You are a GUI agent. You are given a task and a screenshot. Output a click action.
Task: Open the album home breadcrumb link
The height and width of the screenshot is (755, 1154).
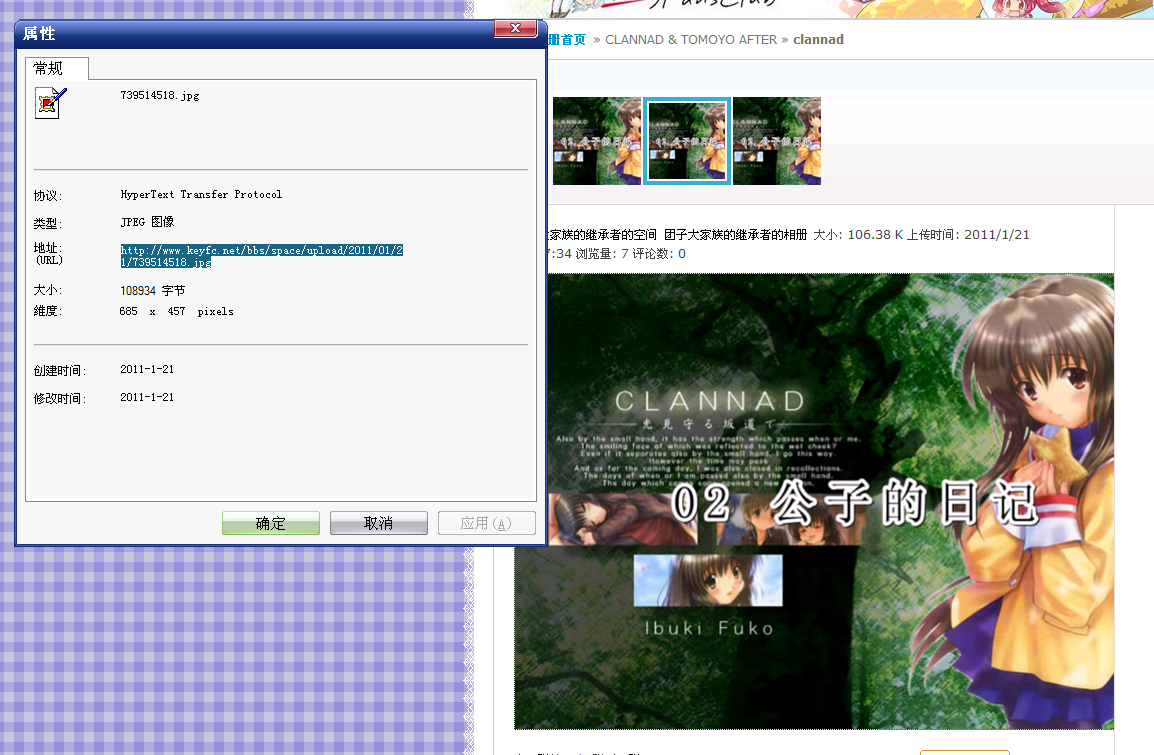coord(567,40)
